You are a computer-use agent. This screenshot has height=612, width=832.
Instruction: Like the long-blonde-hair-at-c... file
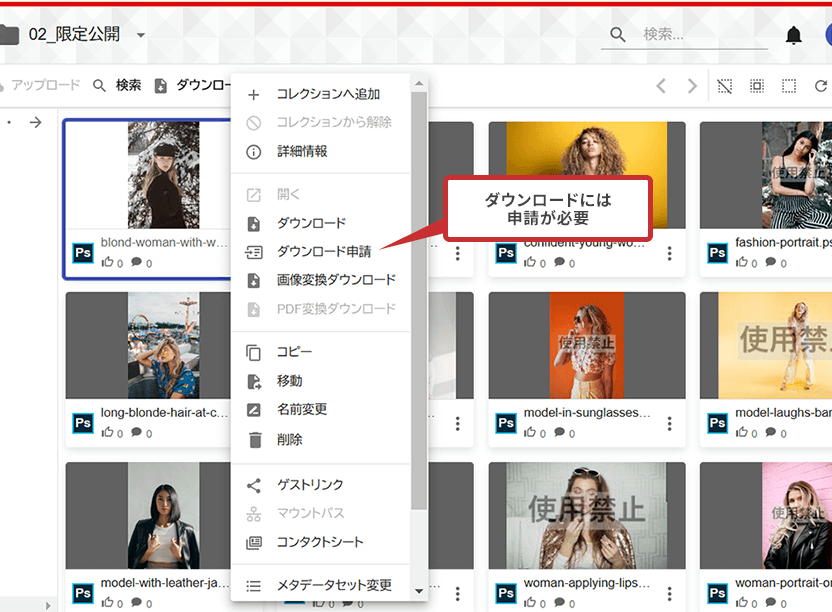pos(108,433)
